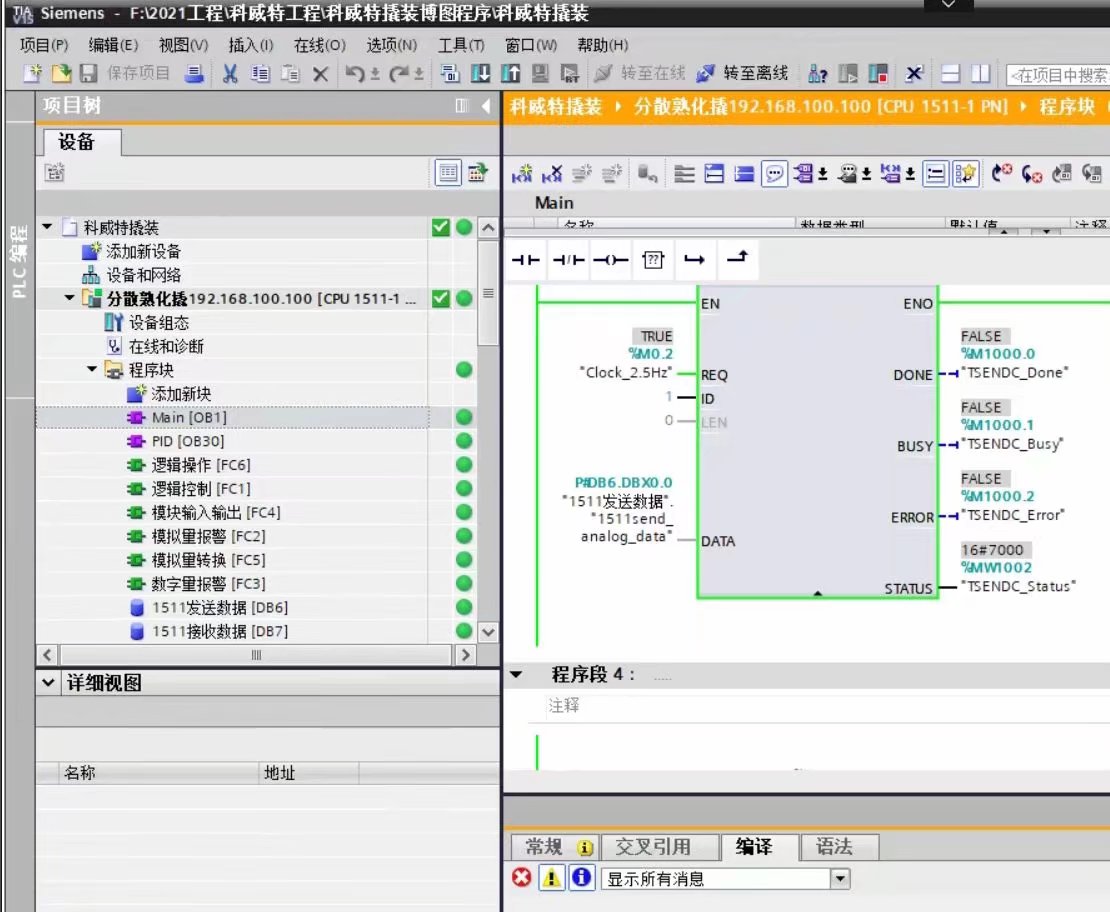Open the 显示所有消息 dropdown
The height and width of the screenshot is (912, 1110).
click(840, 879)
